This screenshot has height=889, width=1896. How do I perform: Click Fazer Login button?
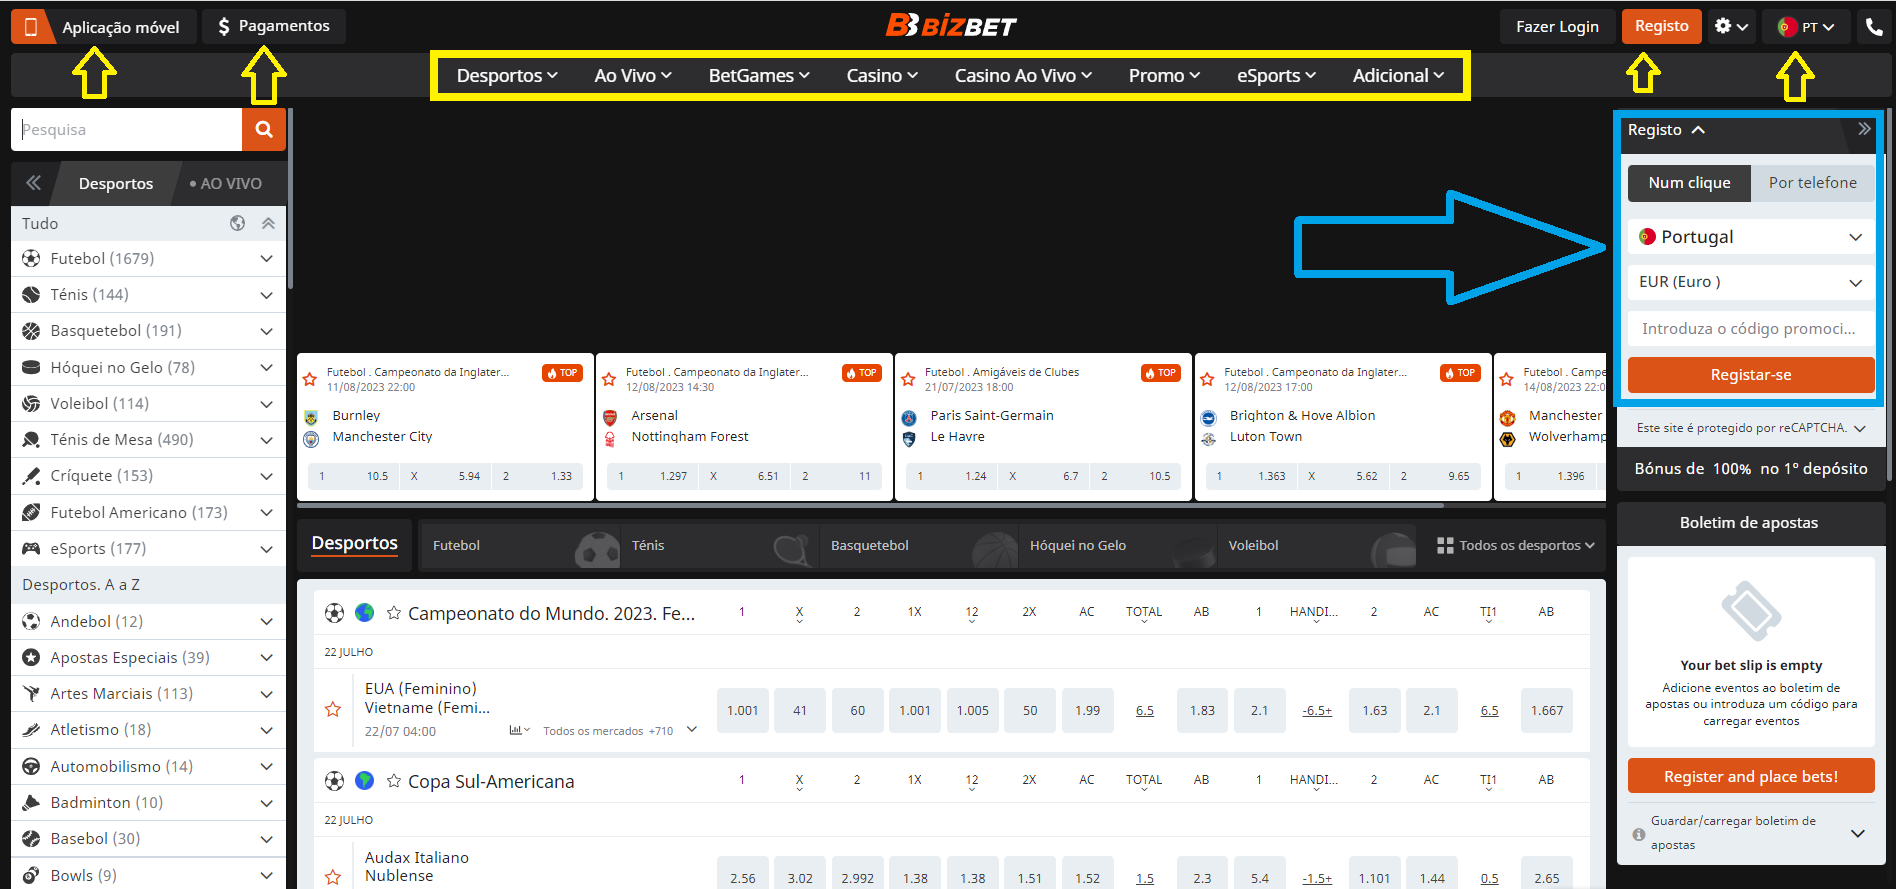(1557, 27)
